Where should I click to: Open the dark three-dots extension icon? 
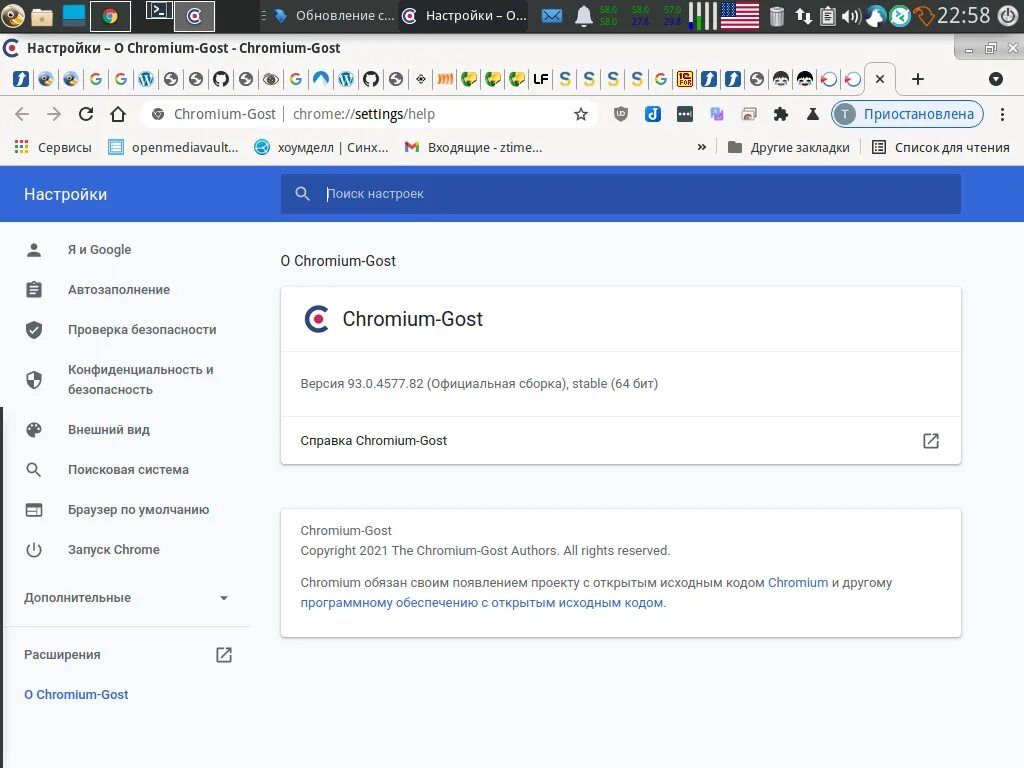684,114
